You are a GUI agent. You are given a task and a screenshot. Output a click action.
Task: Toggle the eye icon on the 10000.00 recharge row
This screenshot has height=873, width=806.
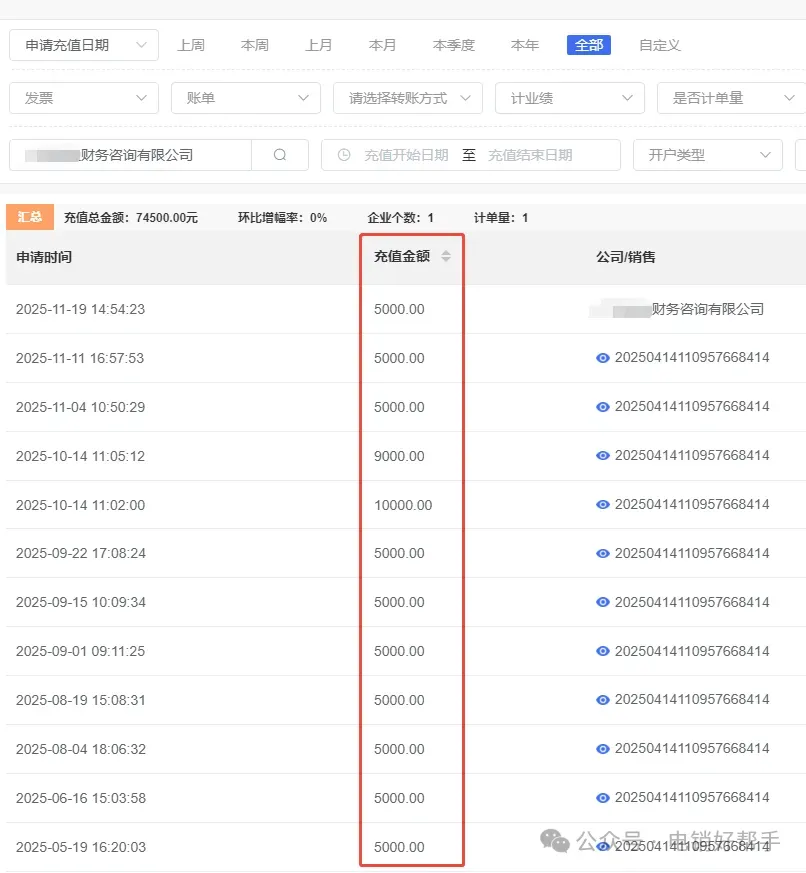[x=603, y=505]
